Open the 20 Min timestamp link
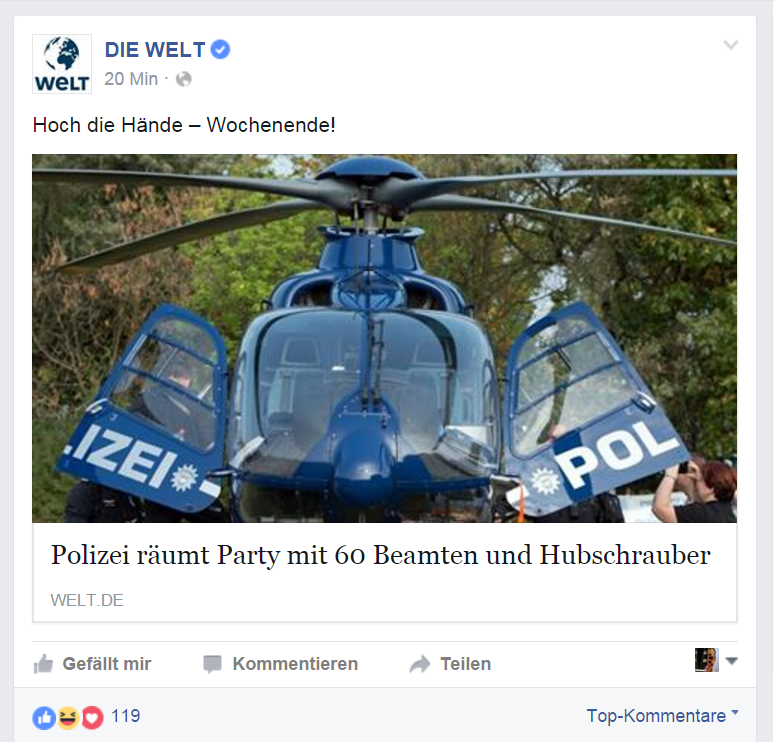774x742 pixels. [x=131, y=79]
